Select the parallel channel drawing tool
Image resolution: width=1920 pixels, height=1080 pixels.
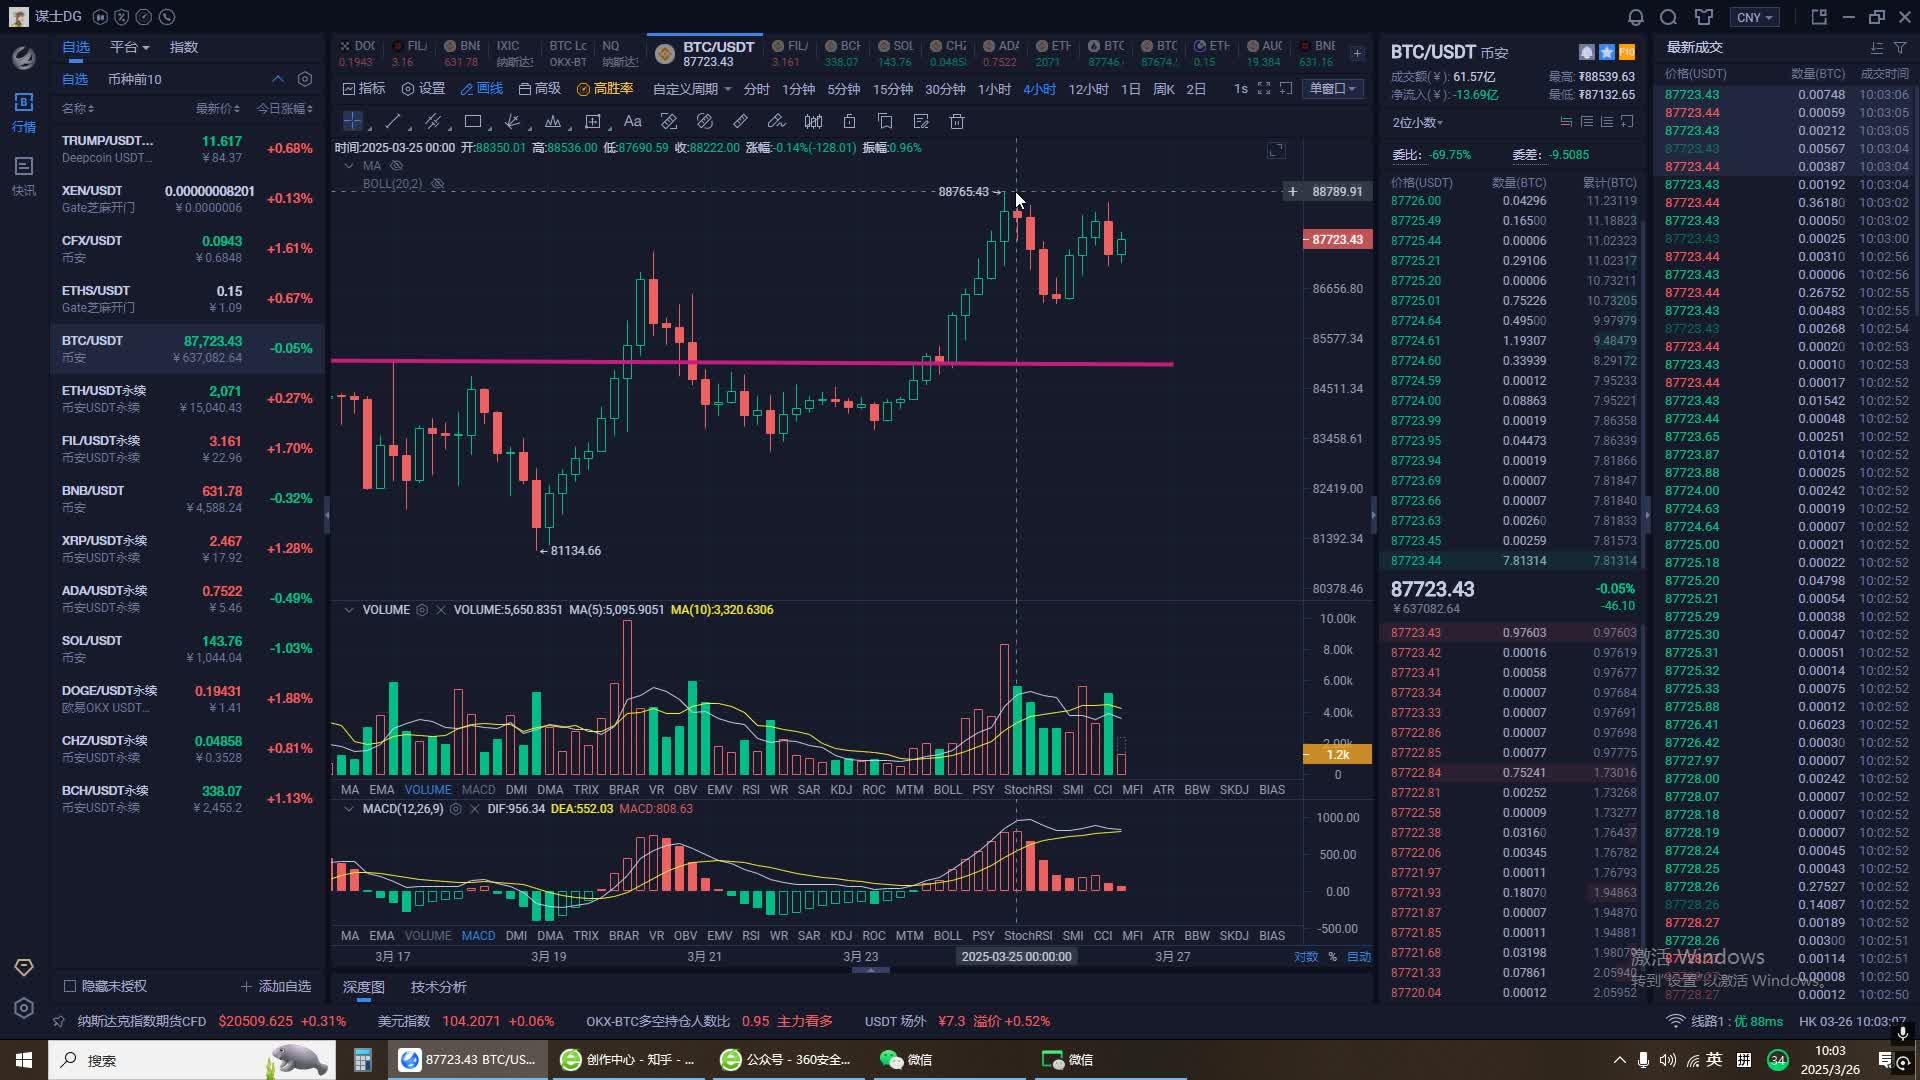click(433, 121)
